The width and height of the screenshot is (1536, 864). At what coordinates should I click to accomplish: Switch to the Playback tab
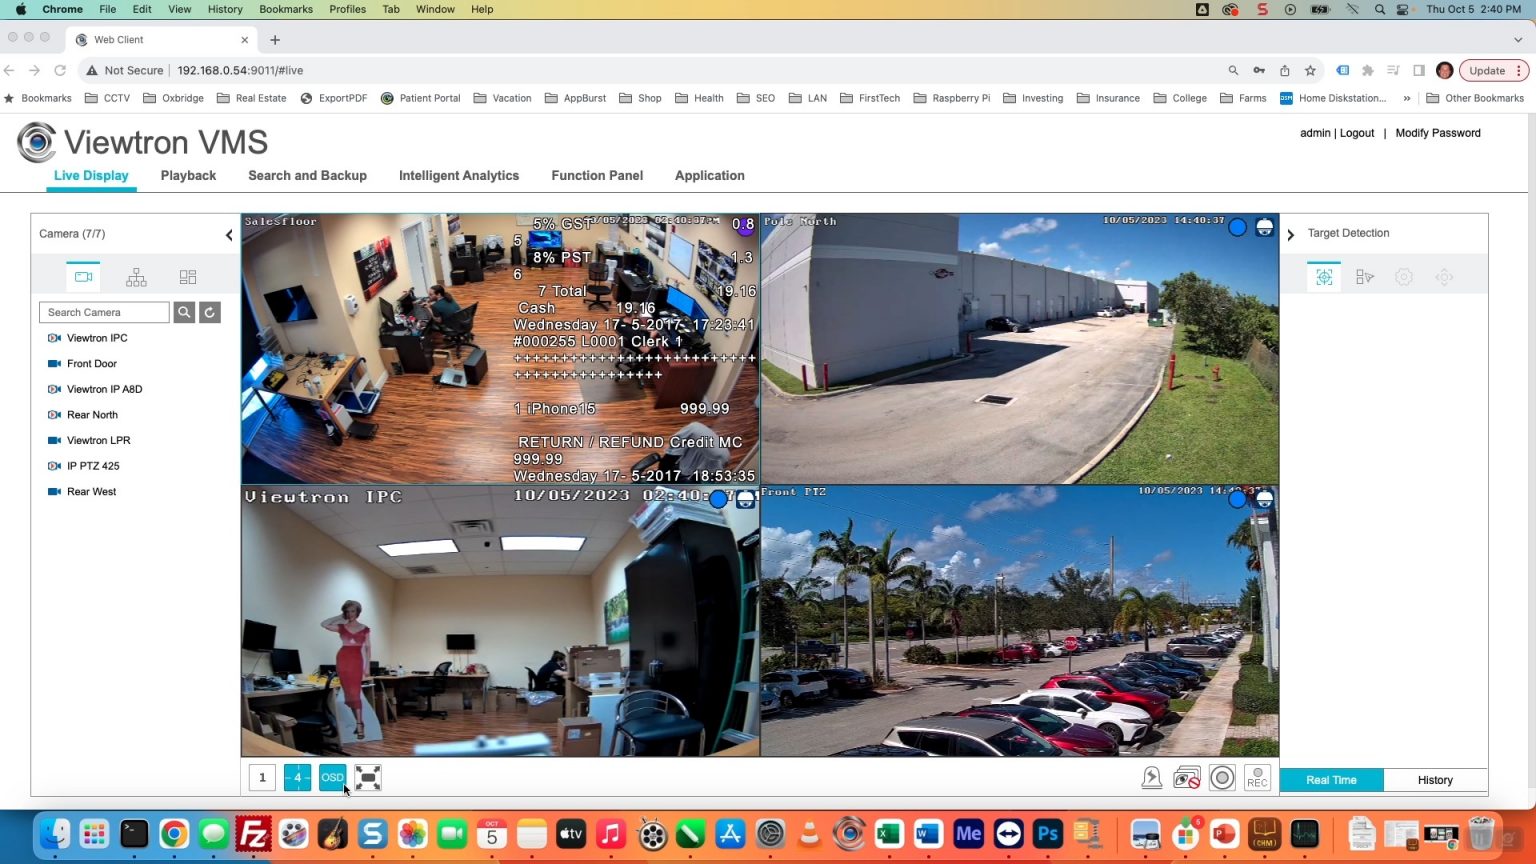tap(188, 175)
